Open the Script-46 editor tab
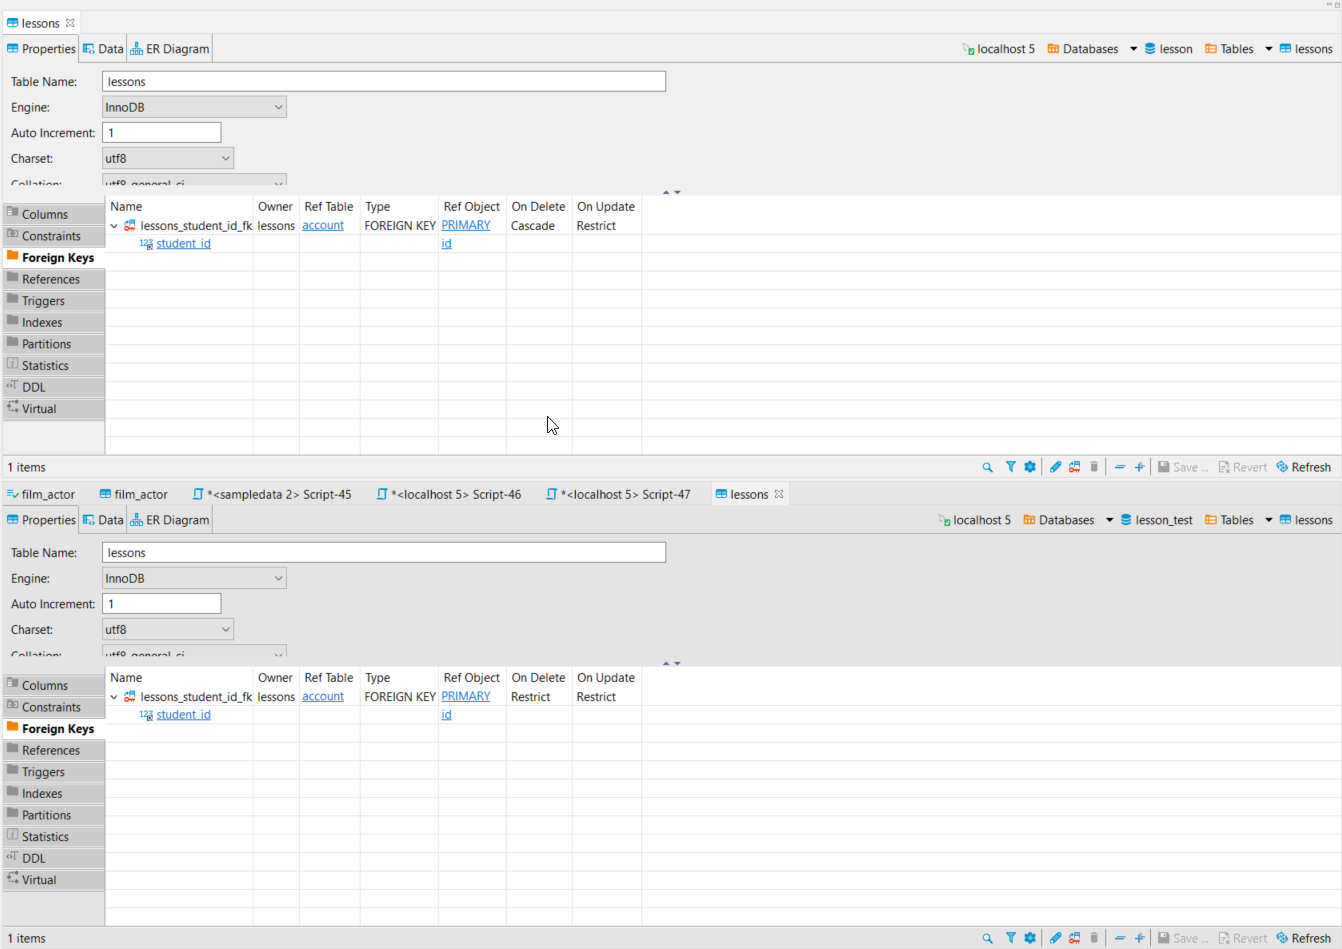The image size is (1342, 949). click(x=448, y=493)
